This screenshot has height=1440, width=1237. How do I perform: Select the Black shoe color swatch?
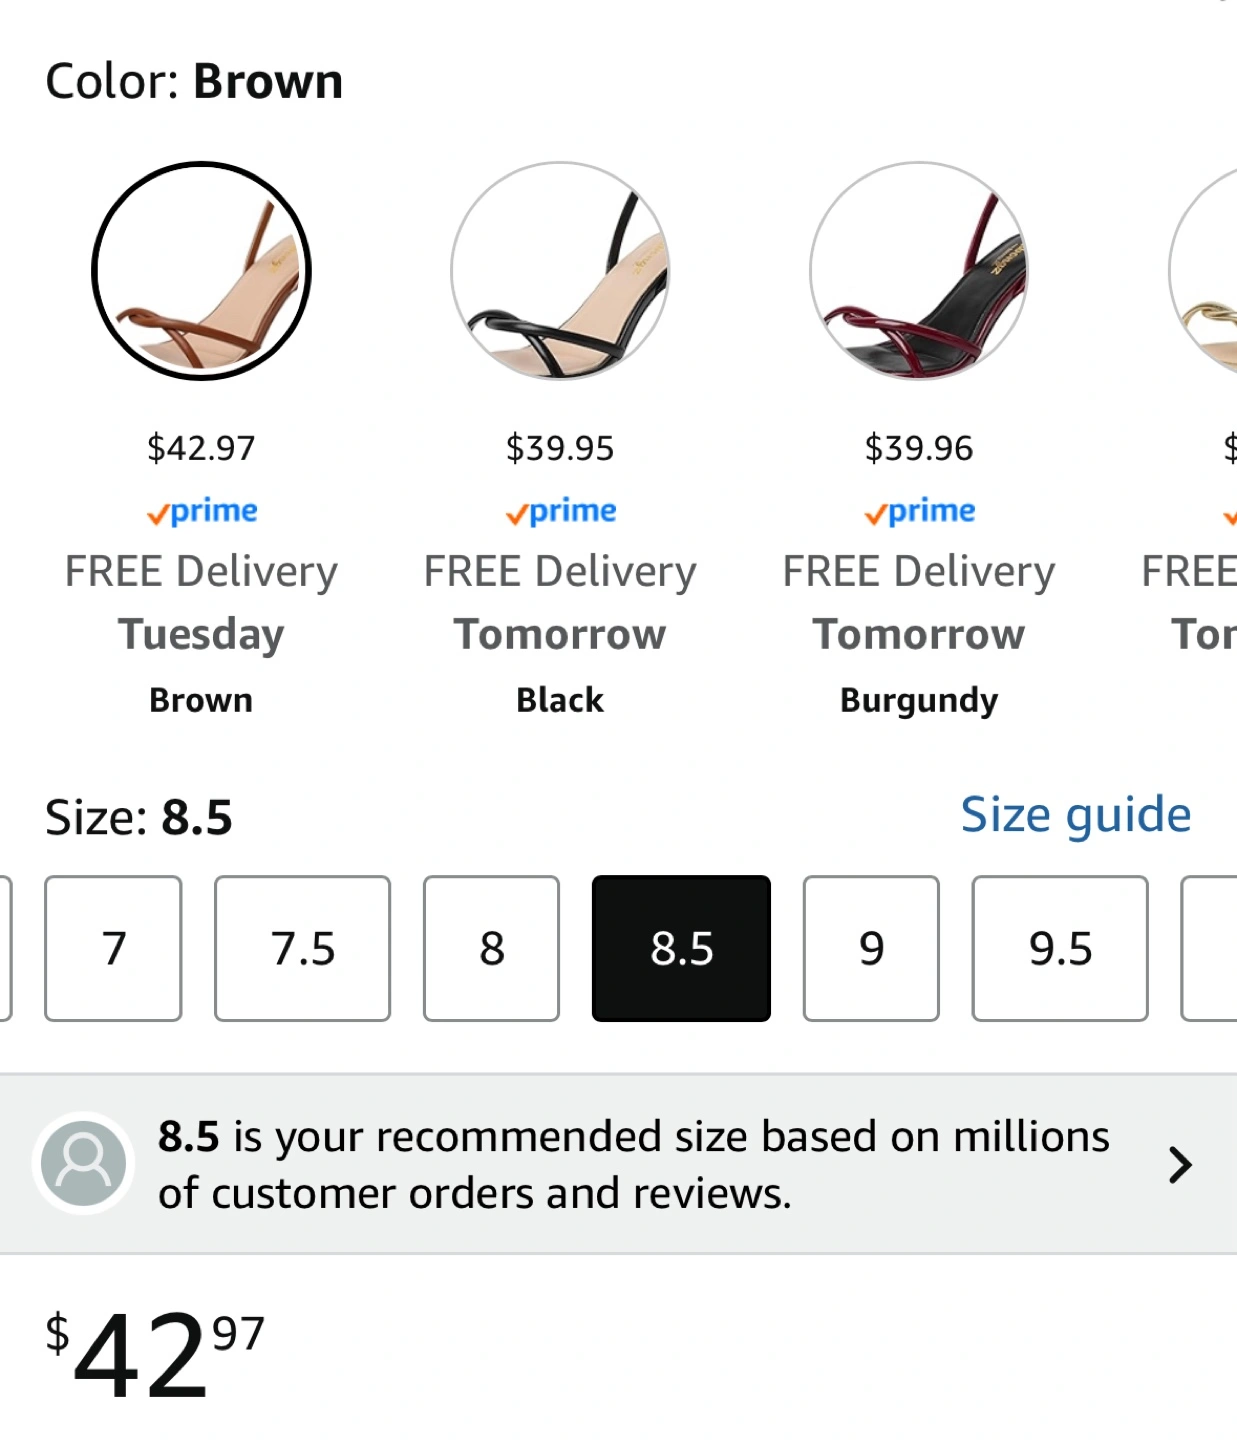click(560, 271)
